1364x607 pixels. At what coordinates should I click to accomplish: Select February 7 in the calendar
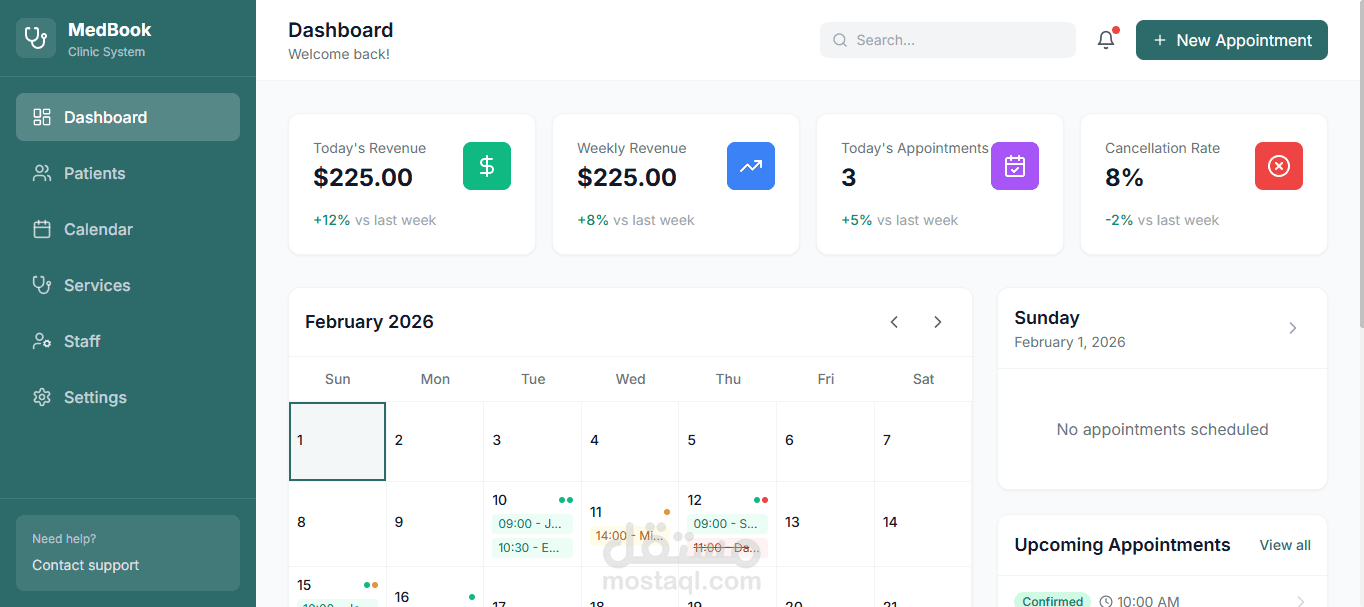[x=923, y=441]
